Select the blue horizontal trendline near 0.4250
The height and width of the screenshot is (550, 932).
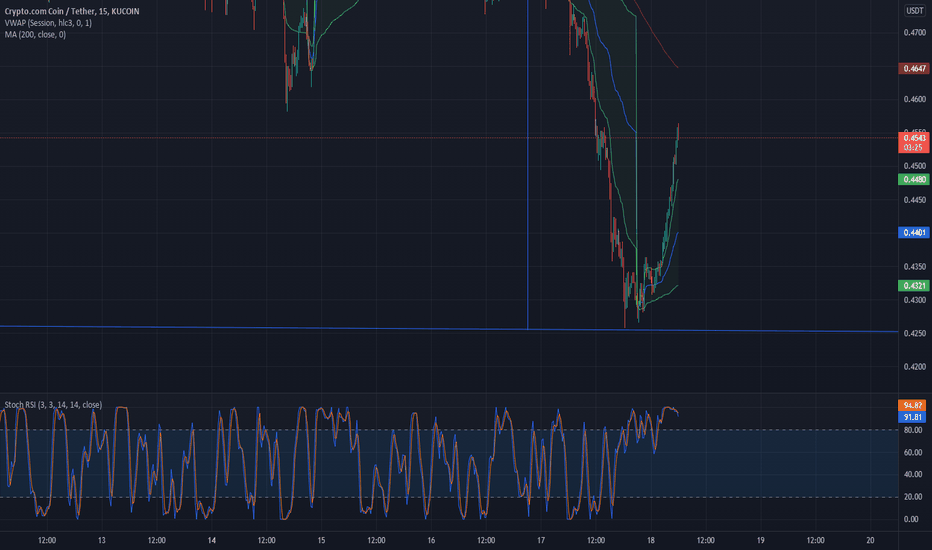(449, 329)
